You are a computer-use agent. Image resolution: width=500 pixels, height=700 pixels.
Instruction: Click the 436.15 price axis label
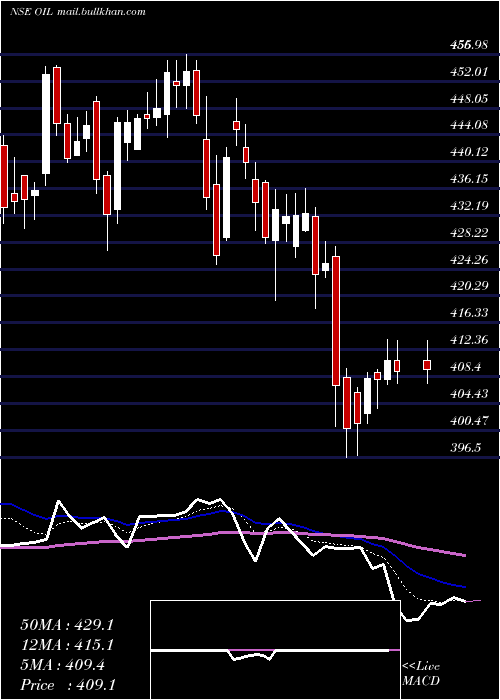click(469, 179)
